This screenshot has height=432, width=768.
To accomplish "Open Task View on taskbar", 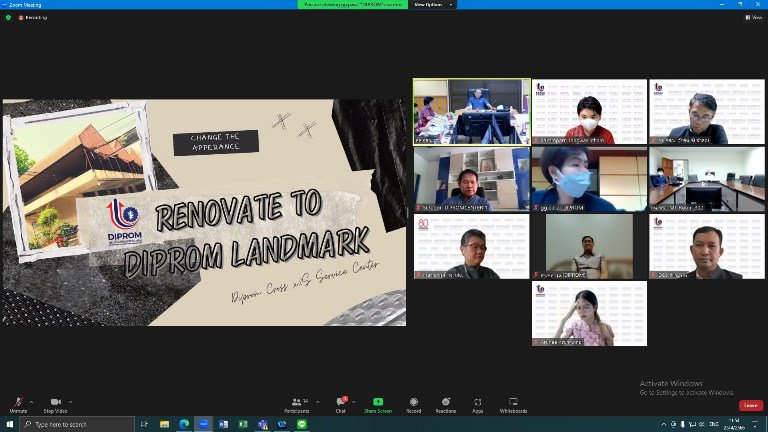I will coord(144,424).
